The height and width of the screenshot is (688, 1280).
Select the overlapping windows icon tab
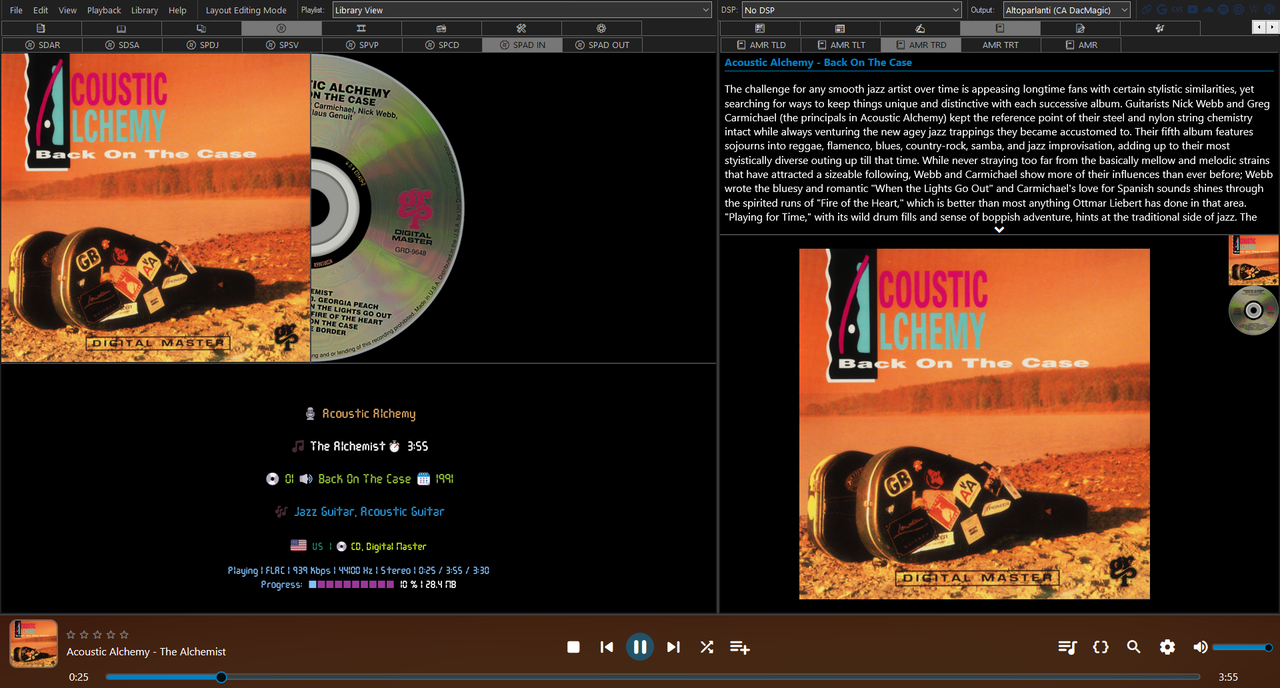[x=201, y=28]
